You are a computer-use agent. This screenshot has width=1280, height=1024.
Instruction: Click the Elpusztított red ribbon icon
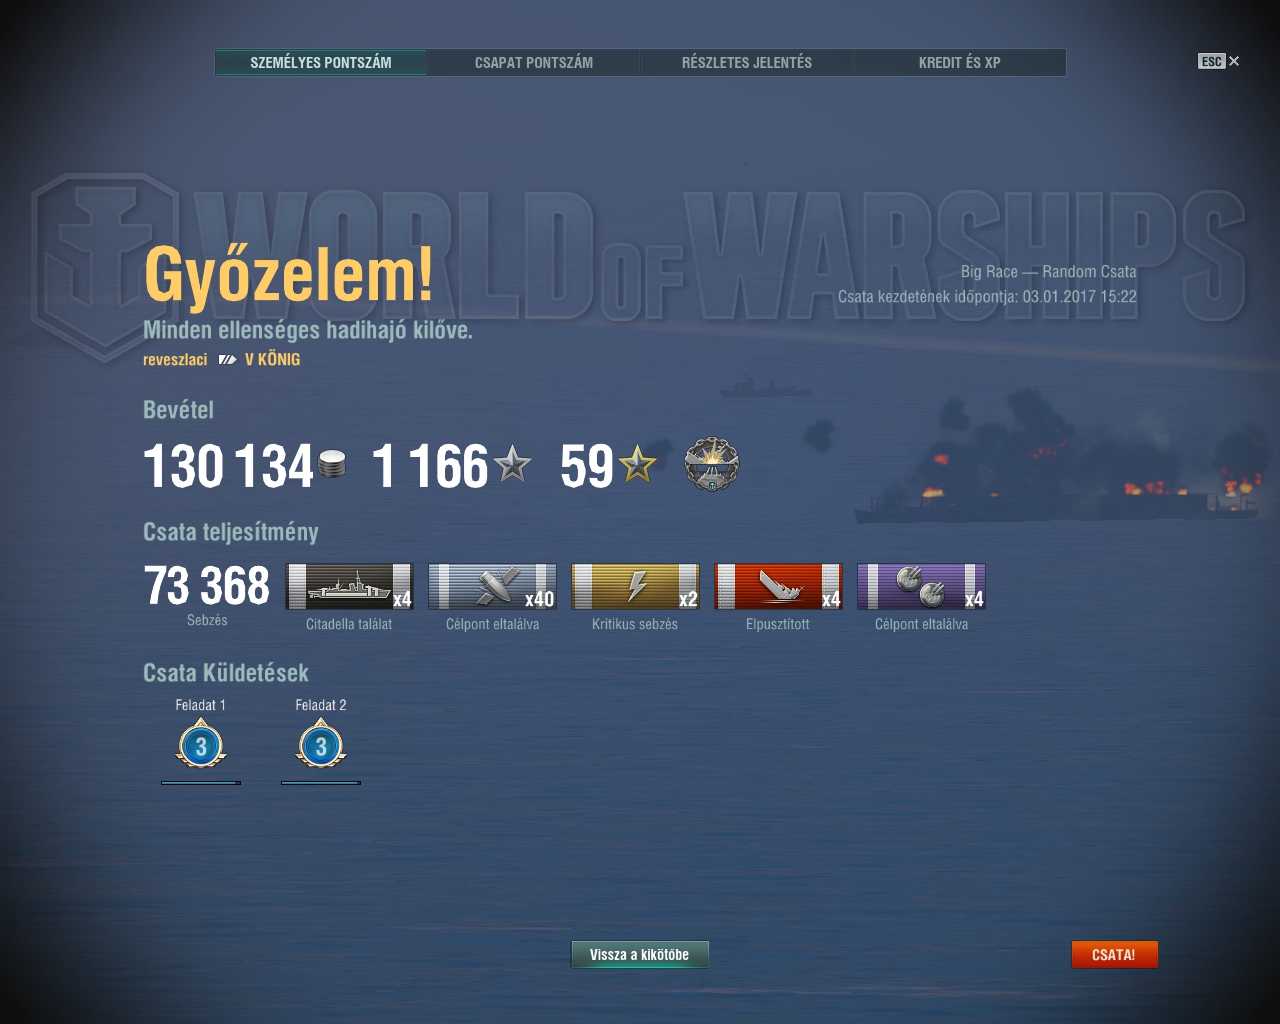(778, 586)
